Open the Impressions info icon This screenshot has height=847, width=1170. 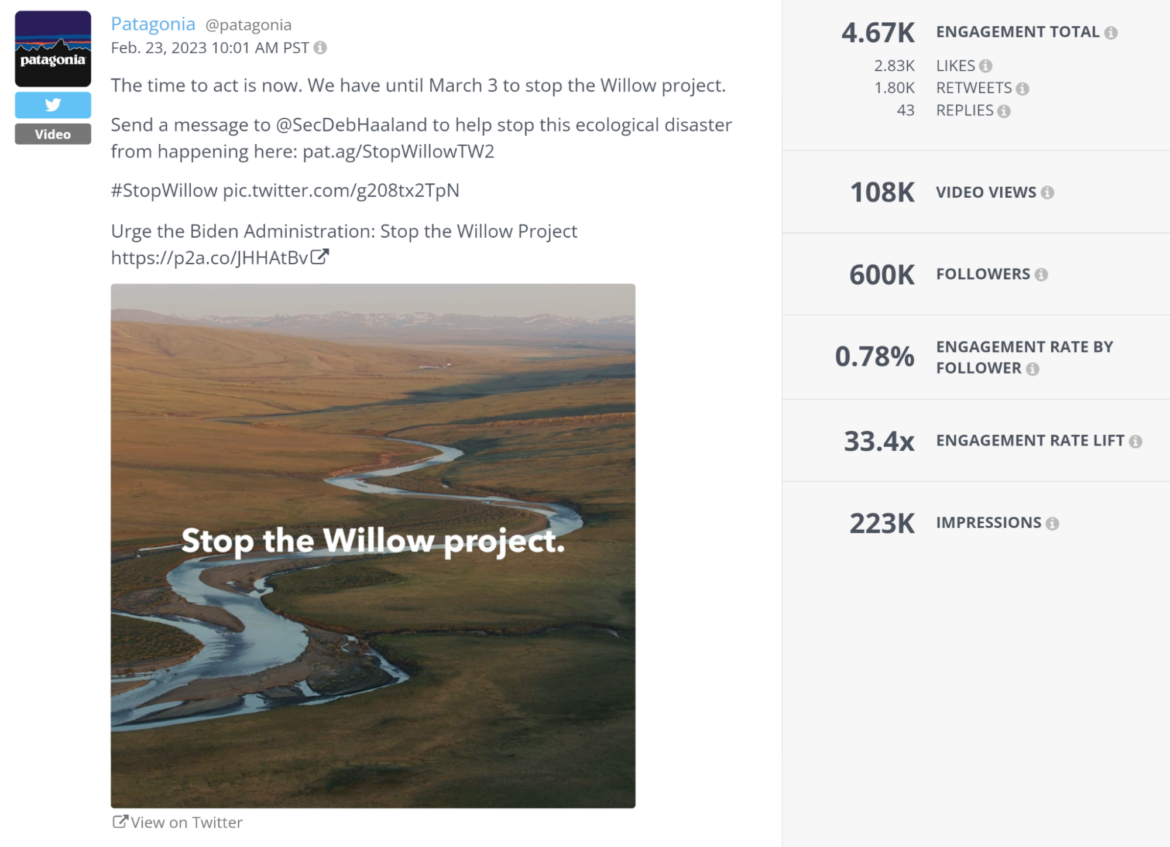(x=1052, y=522)
